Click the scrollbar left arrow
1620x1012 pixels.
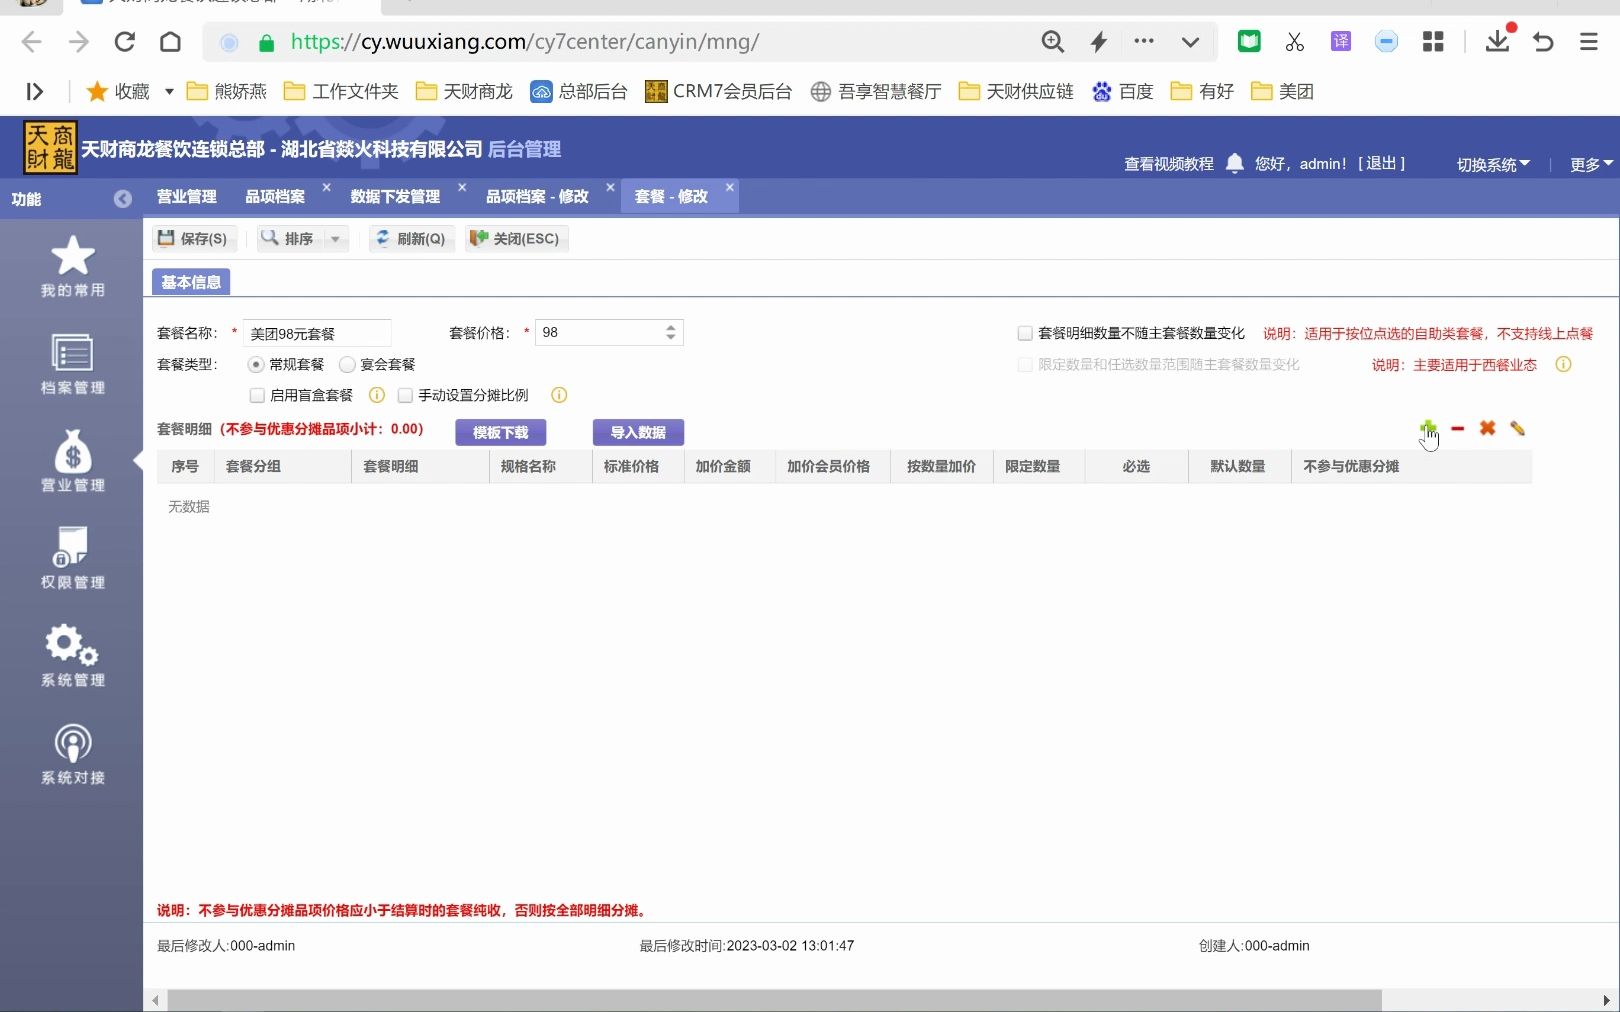155,1000
